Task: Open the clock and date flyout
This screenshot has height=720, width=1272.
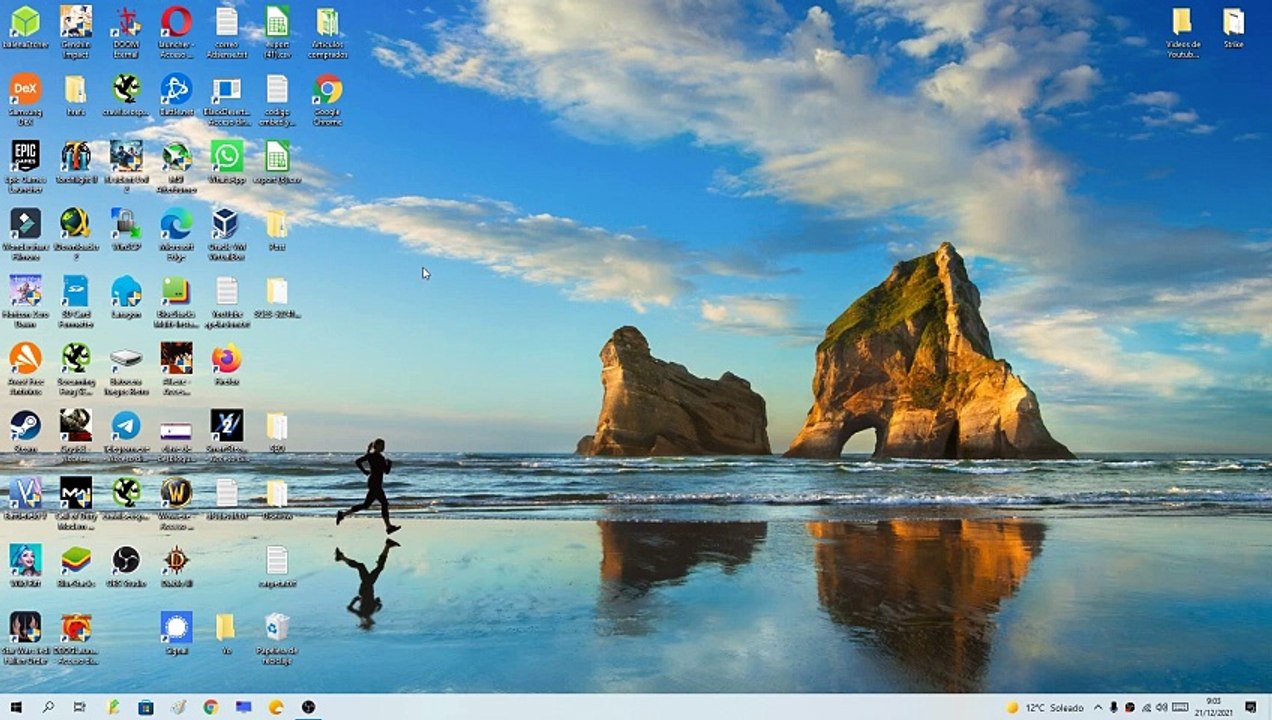Action: [1213, 707]
